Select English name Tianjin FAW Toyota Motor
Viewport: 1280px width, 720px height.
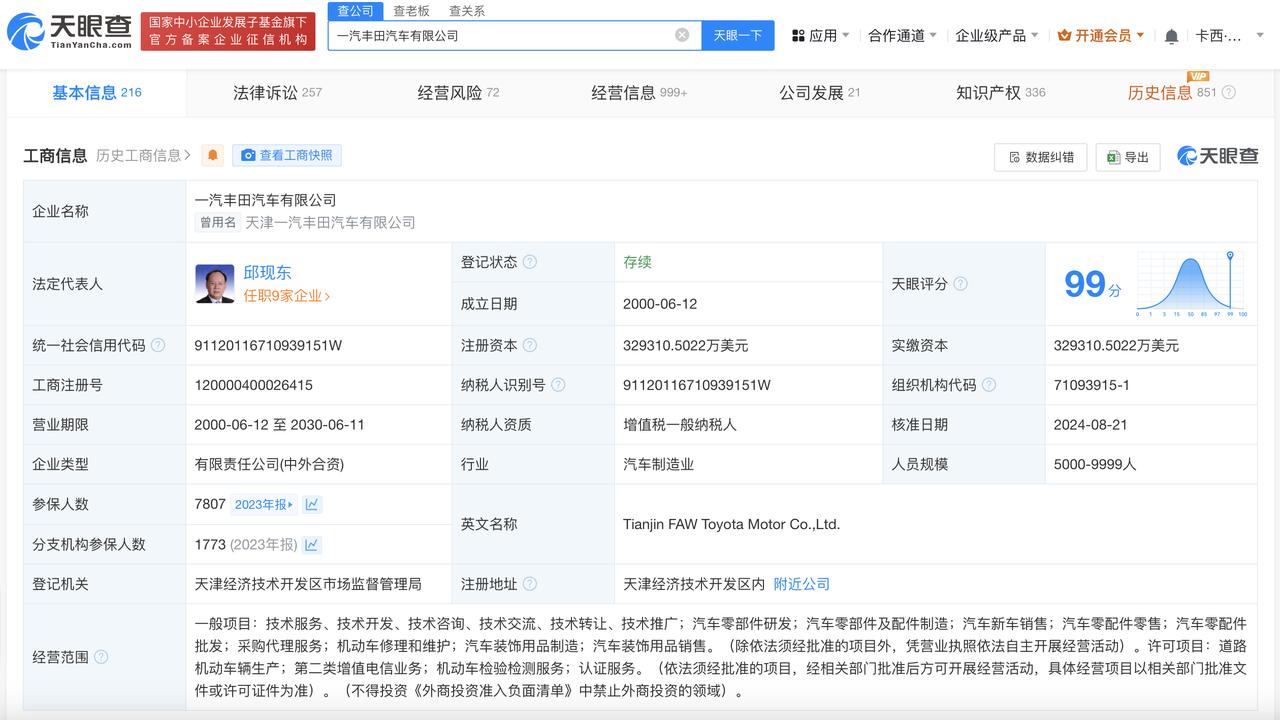pyautogui.click(x=731, y=524)
